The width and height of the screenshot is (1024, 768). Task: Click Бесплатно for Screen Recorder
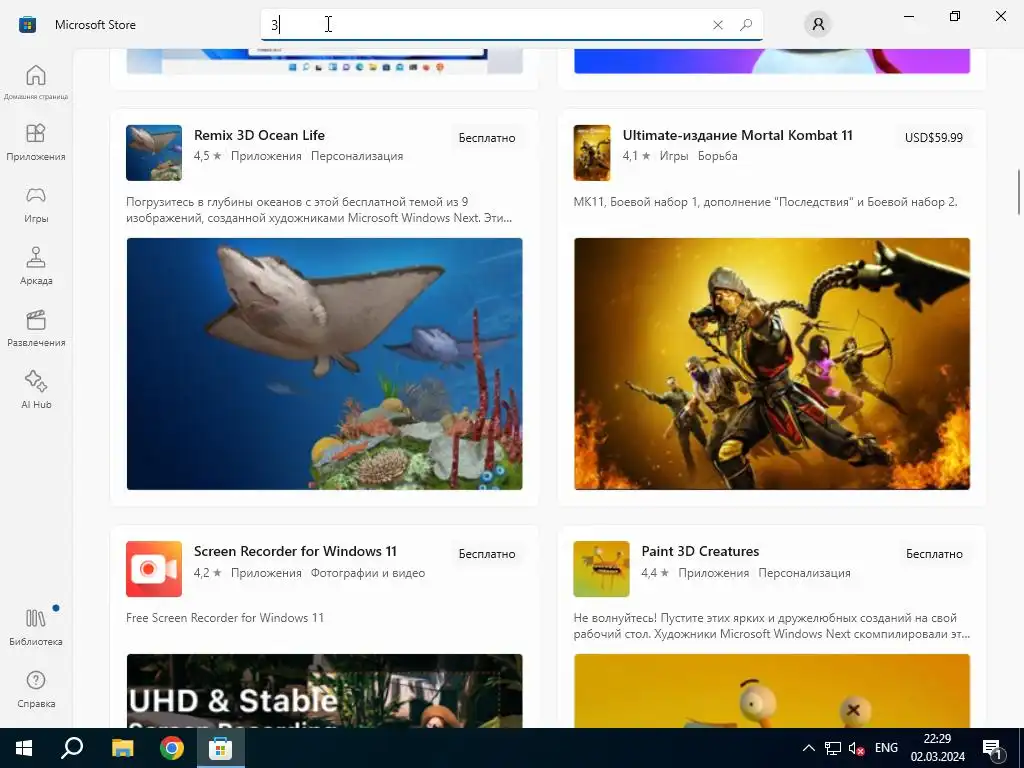(x=487, y=554)
